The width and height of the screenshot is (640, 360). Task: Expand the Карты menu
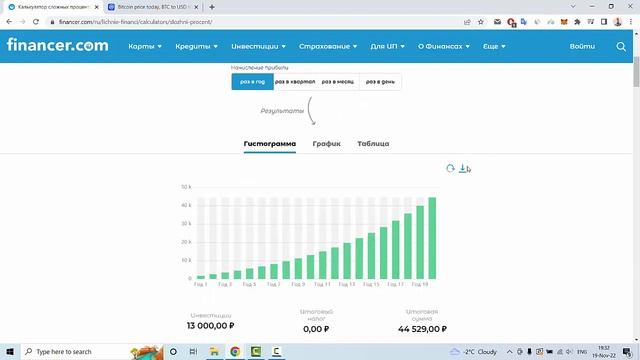145,46
